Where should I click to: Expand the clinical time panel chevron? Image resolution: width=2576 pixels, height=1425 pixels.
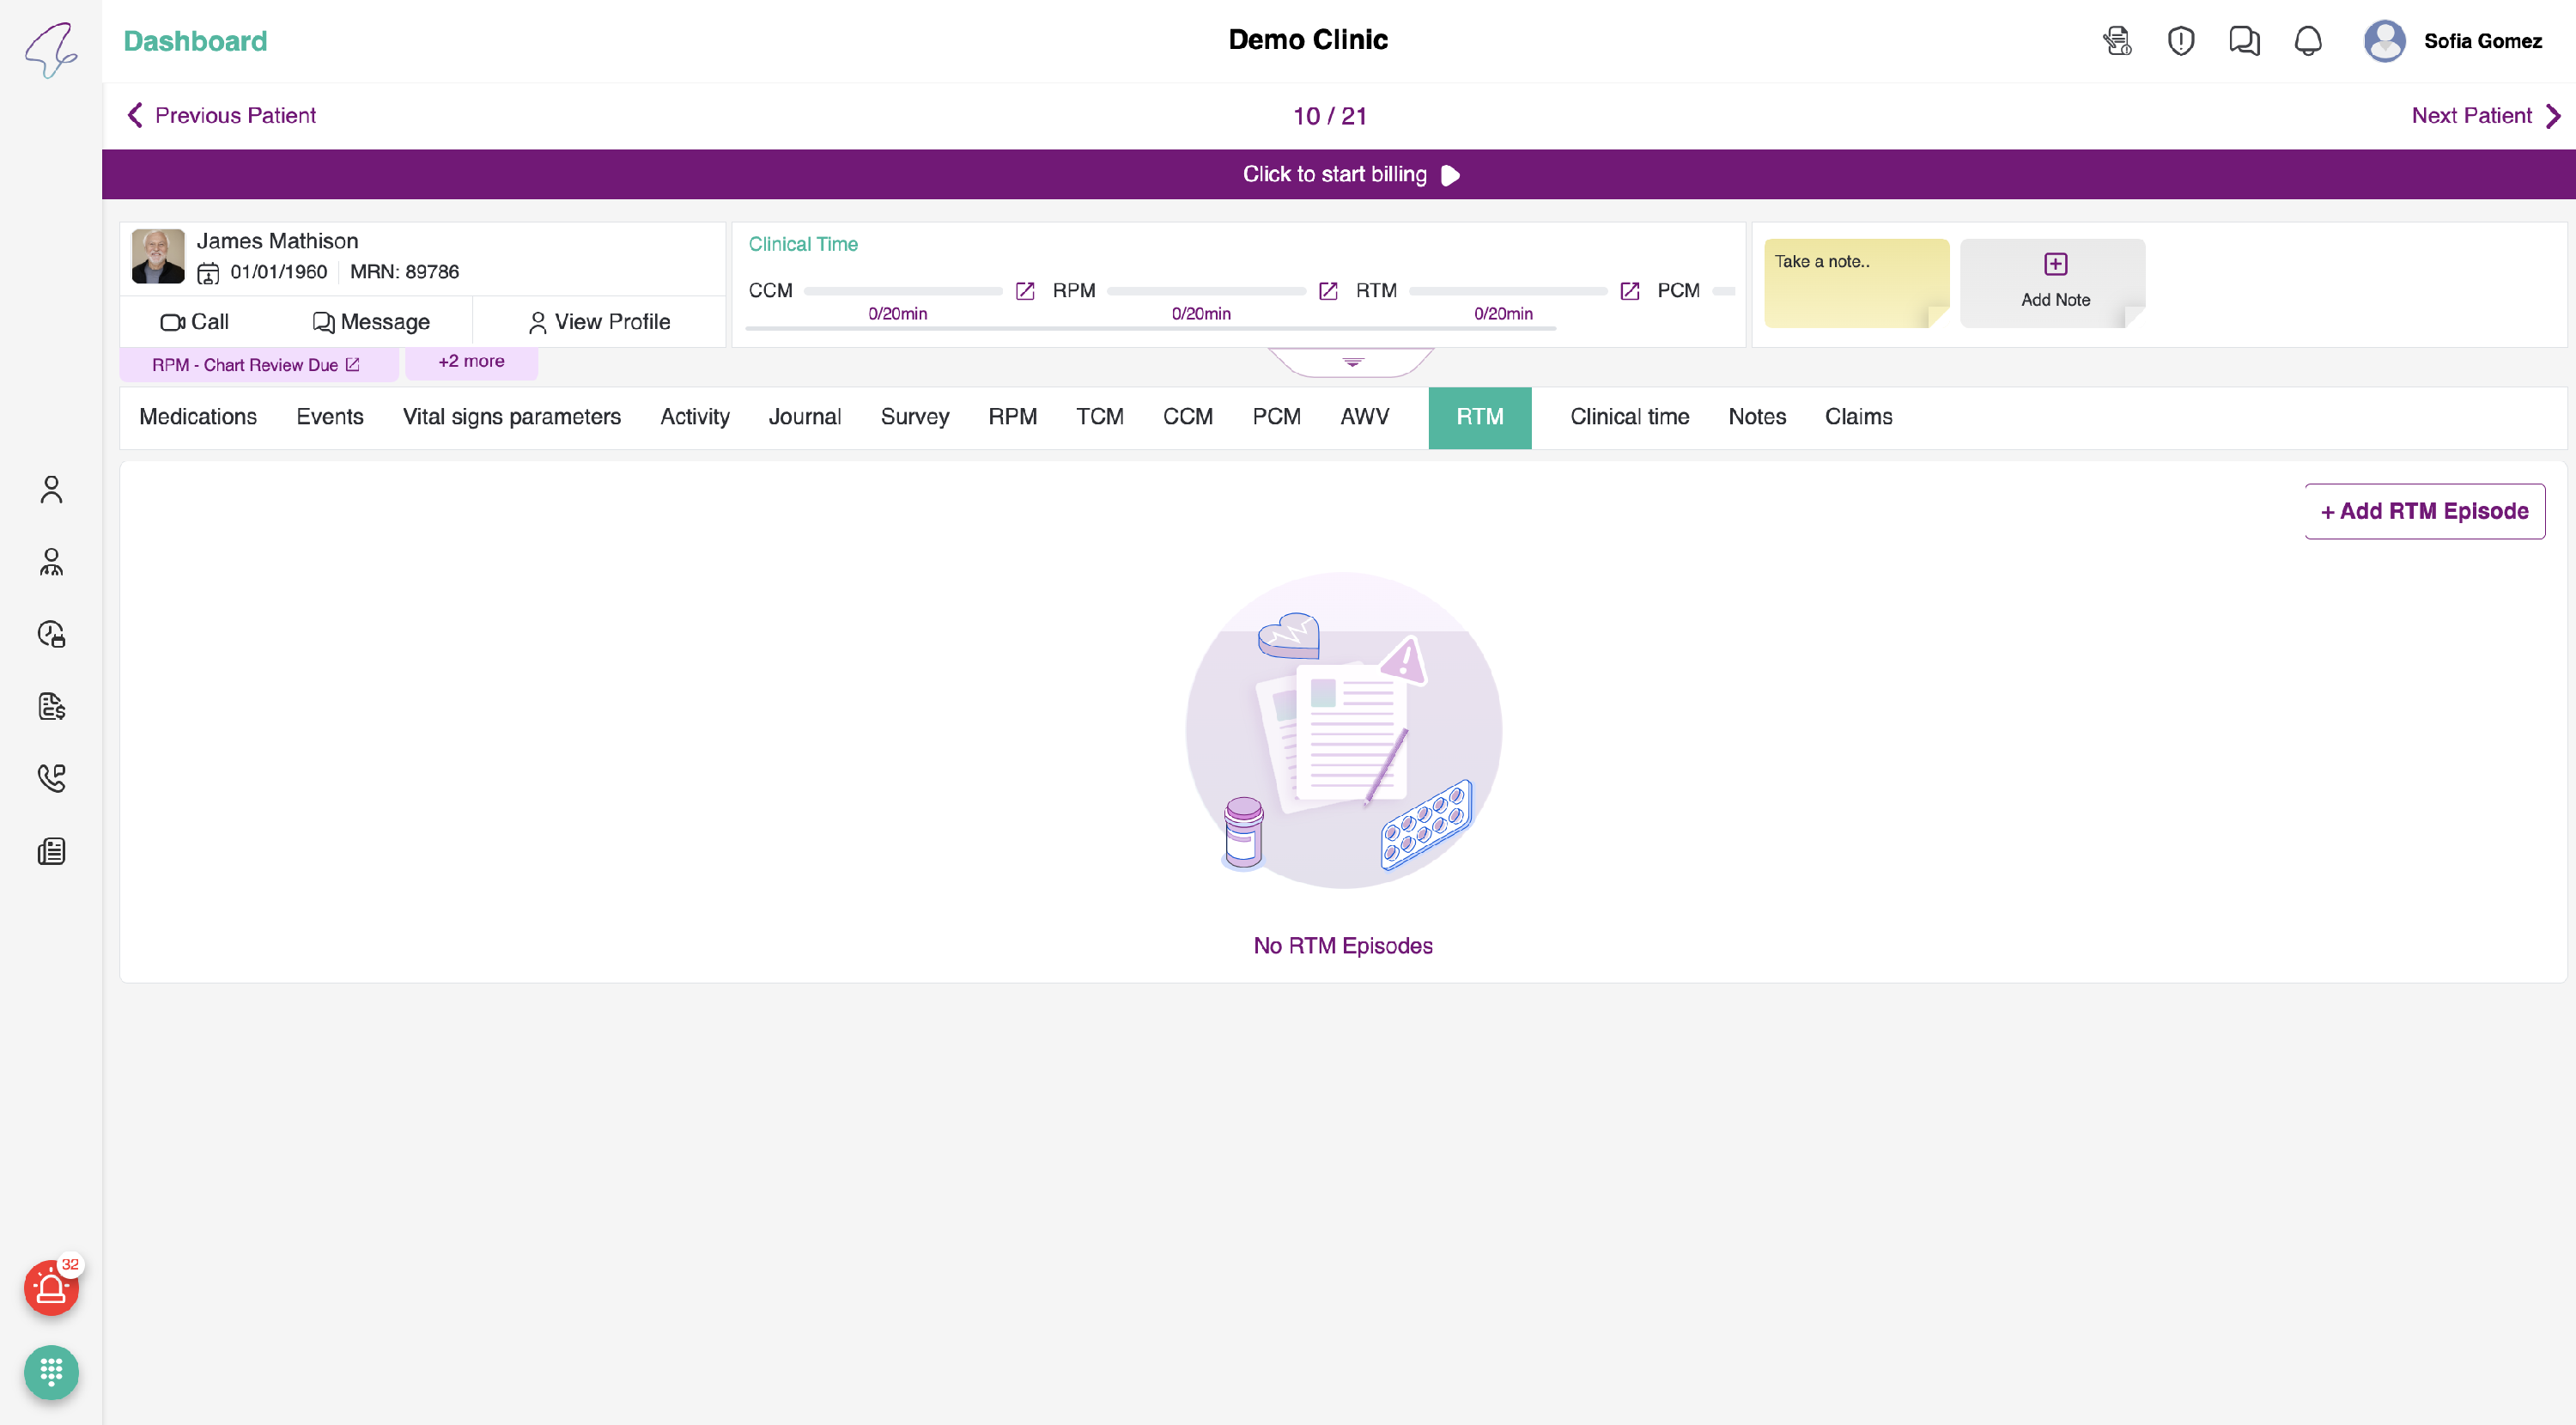[1352, 362]
